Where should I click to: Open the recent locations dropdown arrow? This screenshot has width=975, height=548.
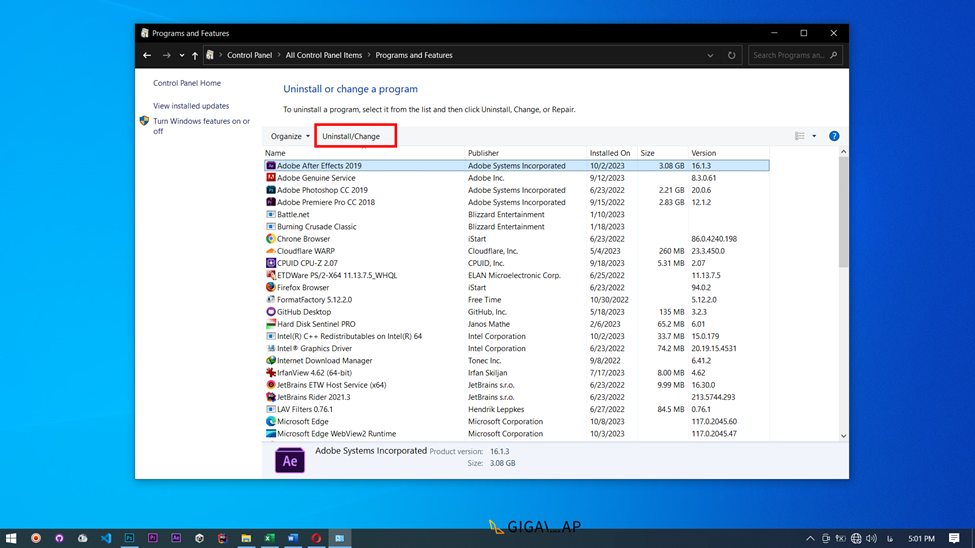(182, 55)
